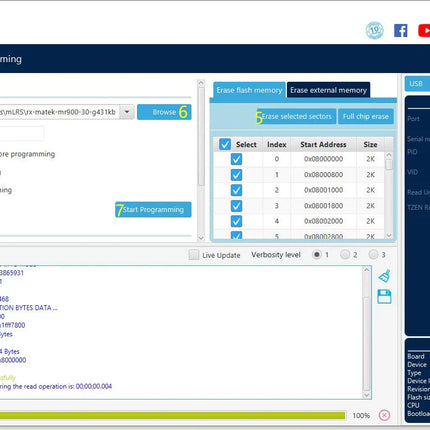Toggle the Select all sectors checkbox
This screenshot has height=430, width=430.
coord(225,144)
